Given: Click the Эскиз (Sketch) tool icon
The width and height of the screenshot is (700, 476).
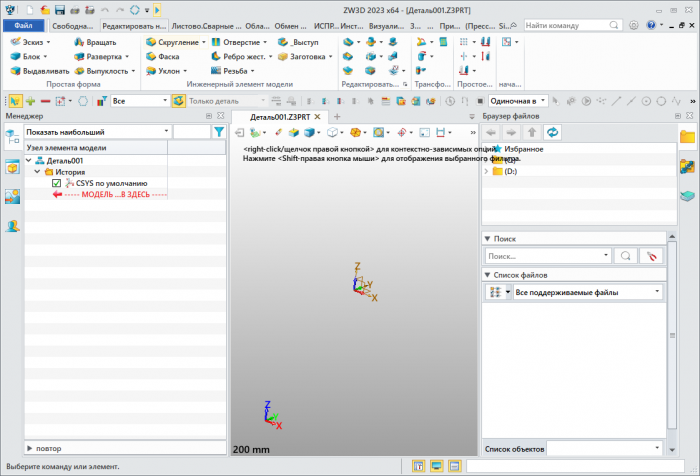Looking at the screenshot, I should pyautogui.click(x=15, y=42).
